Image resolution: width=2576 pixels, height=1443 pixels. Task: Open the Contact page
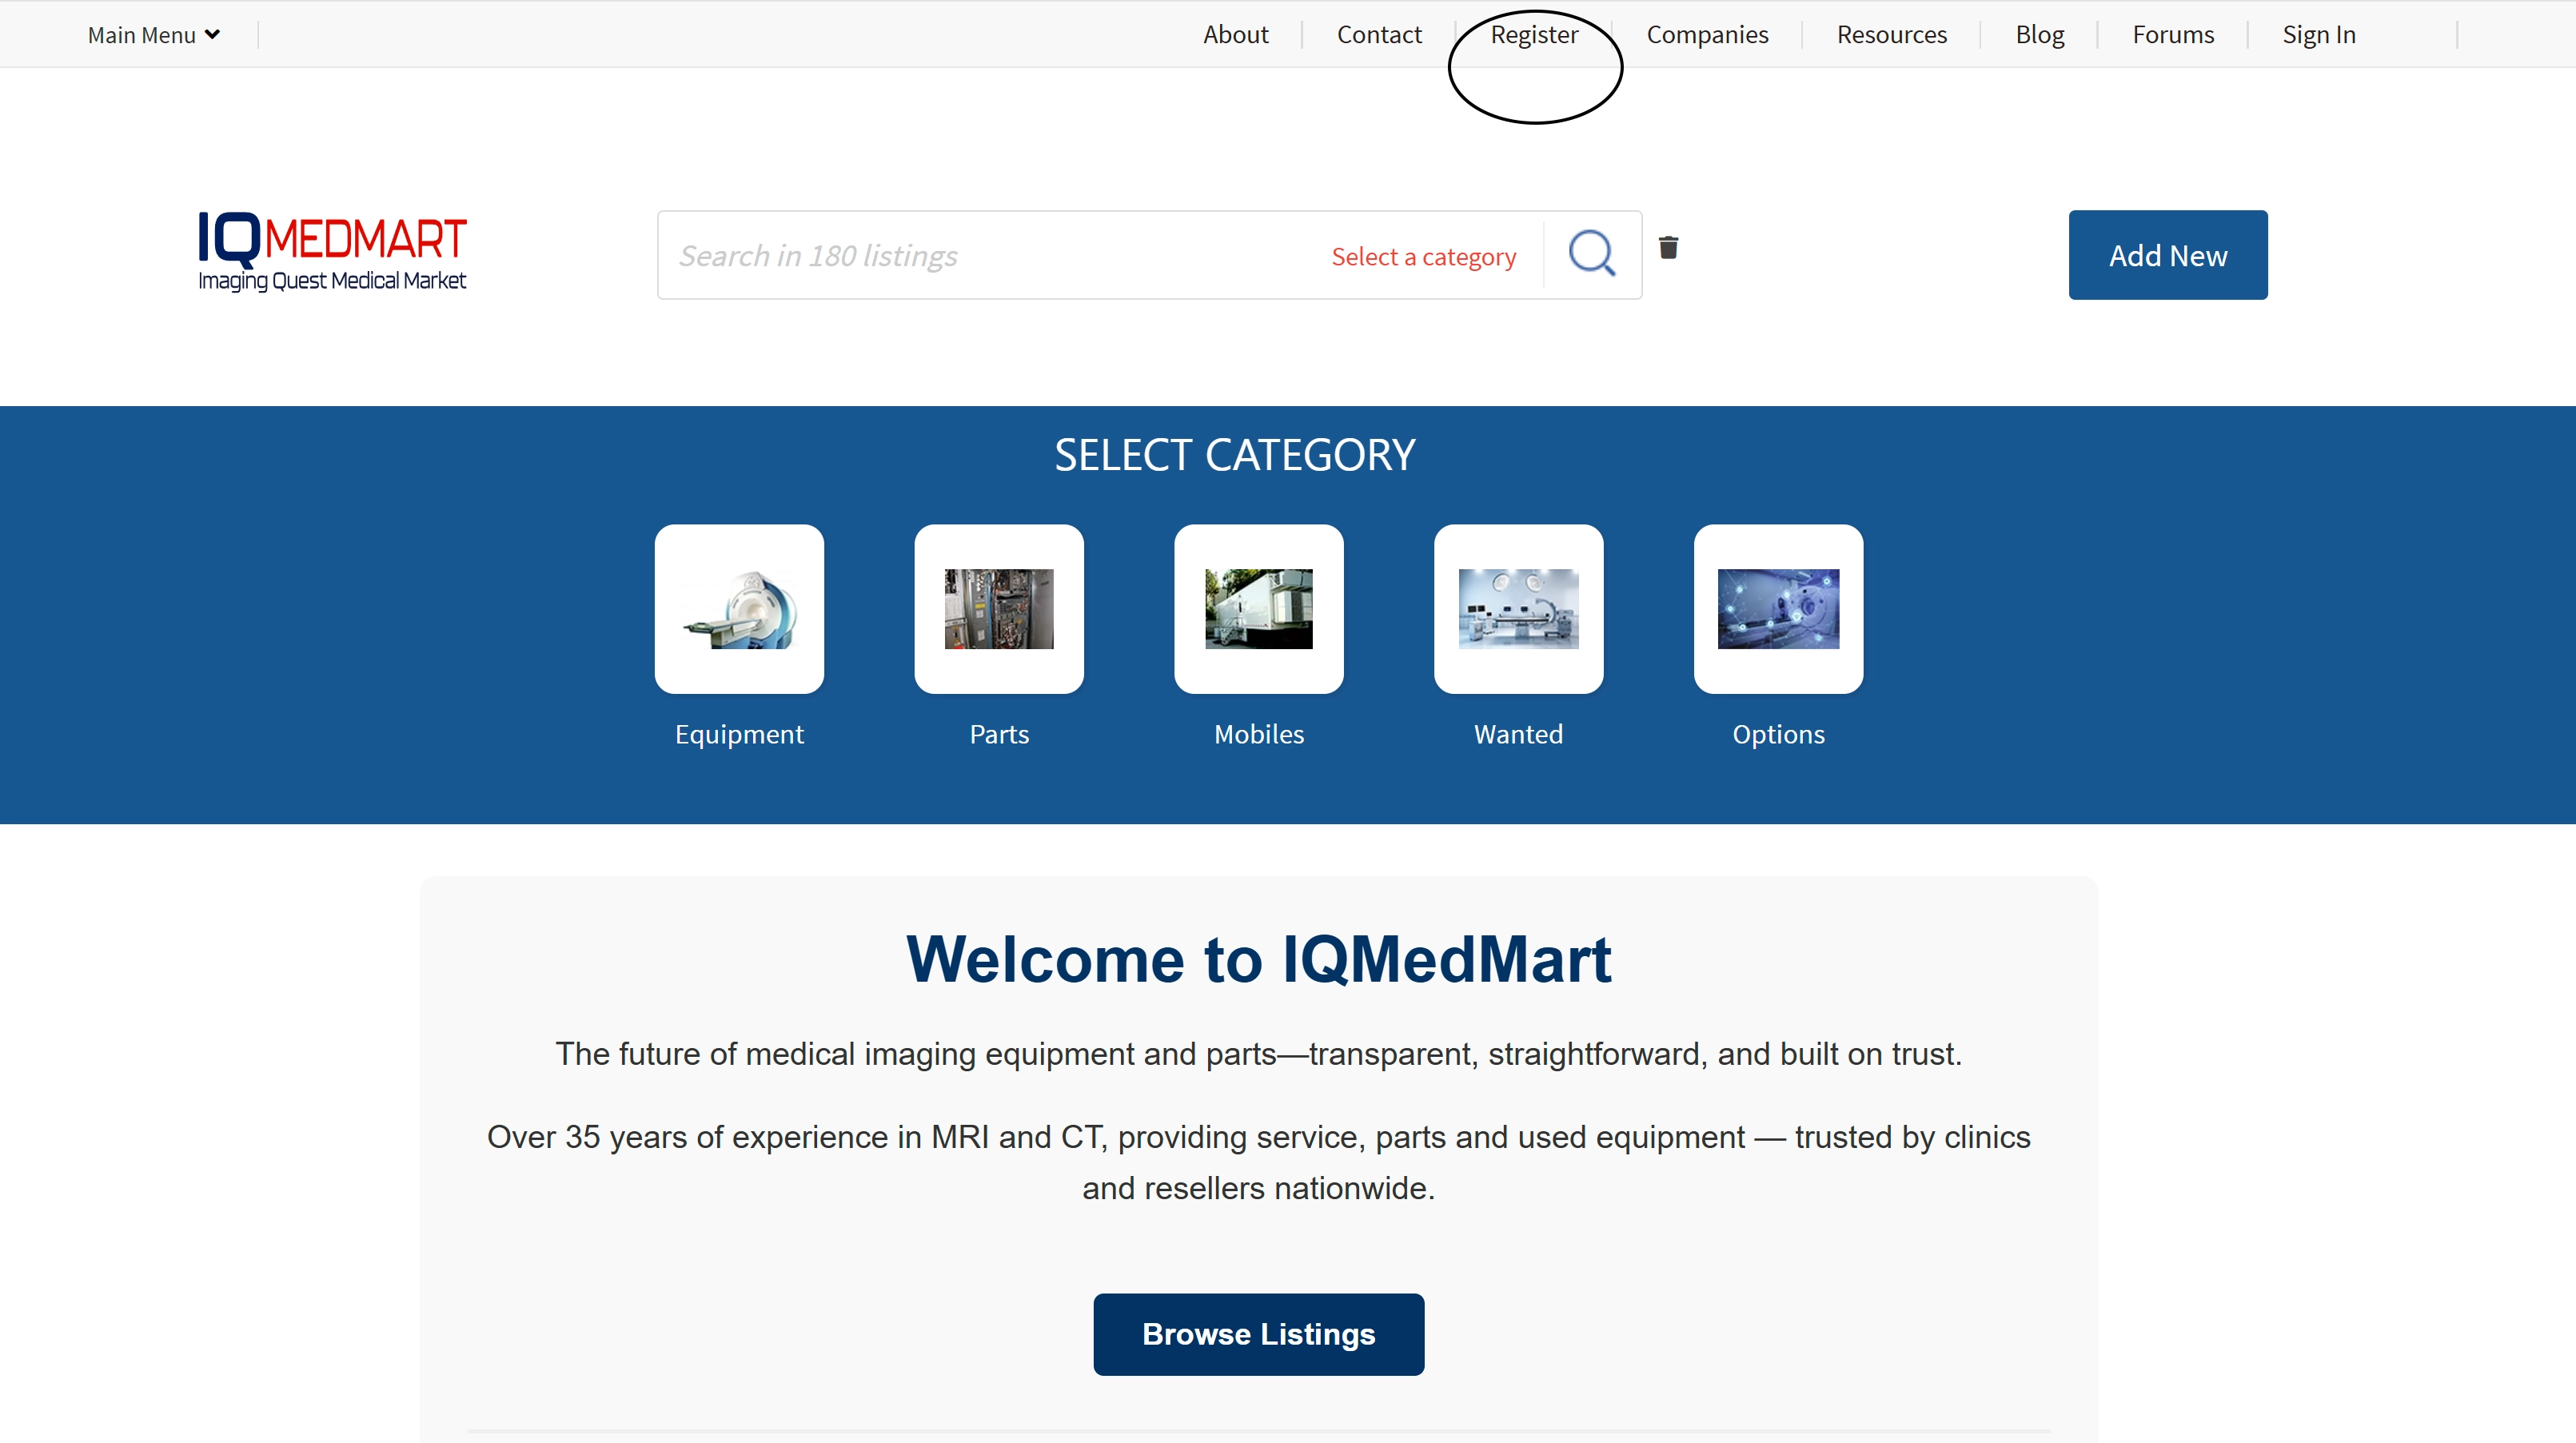point(1379,35)
